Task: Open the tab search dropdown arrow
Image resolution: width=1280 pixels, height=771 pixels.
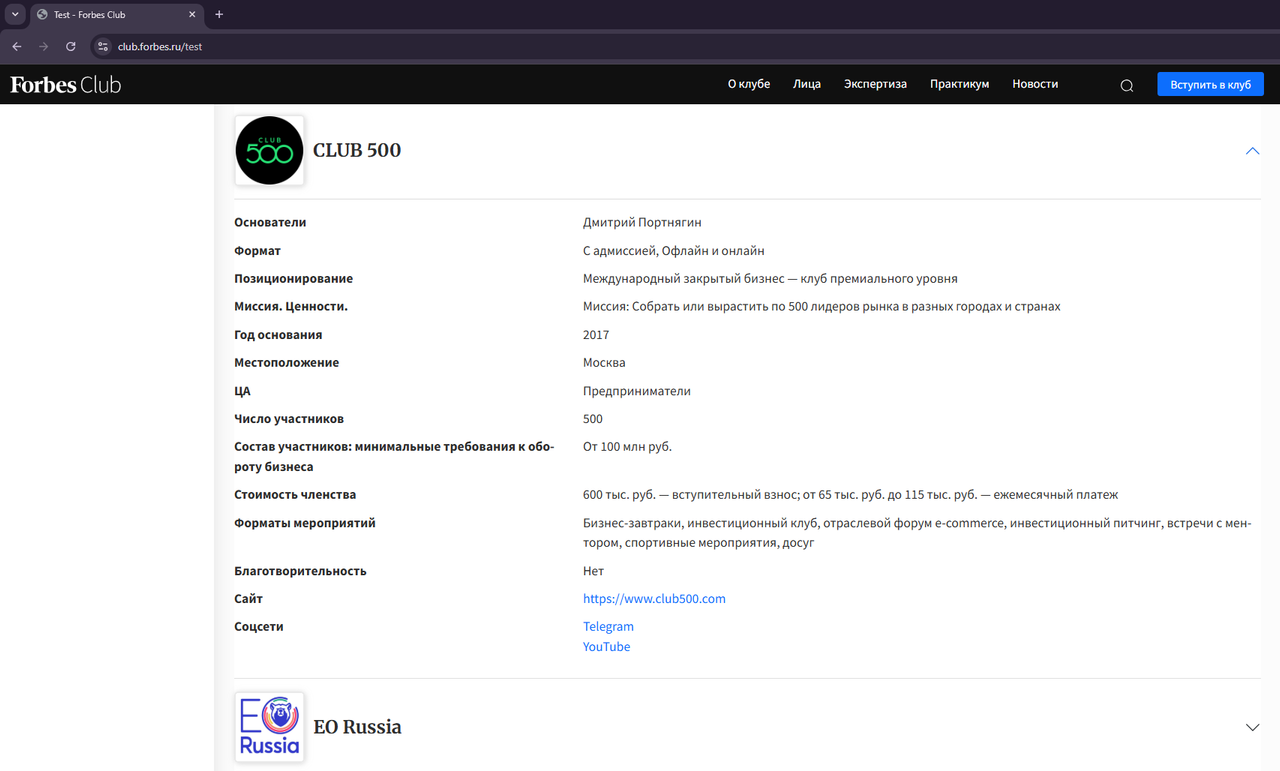Action: (15, 14)
